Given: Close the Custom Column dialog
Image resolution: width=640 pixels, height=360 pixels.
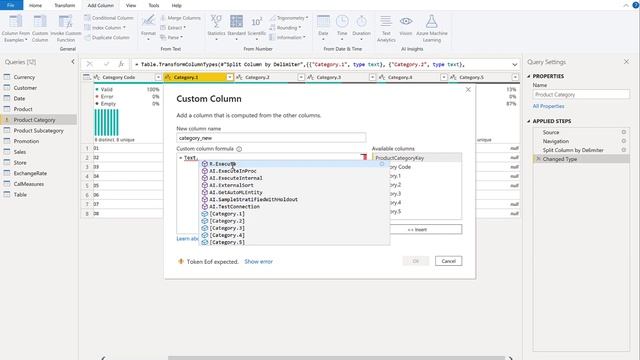Looking at the screenshot, I should tap(468, 89).
